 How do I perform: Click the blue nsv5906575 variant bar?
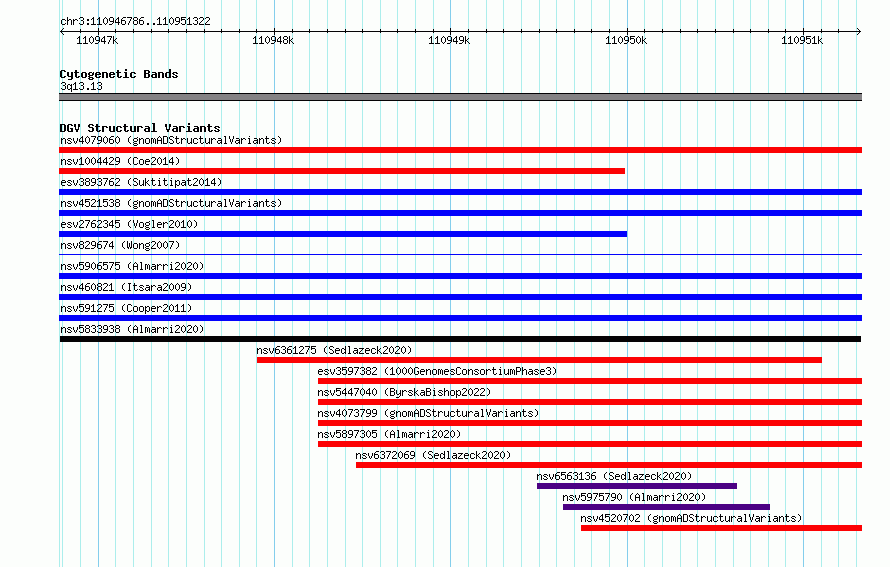click(460, 276)
